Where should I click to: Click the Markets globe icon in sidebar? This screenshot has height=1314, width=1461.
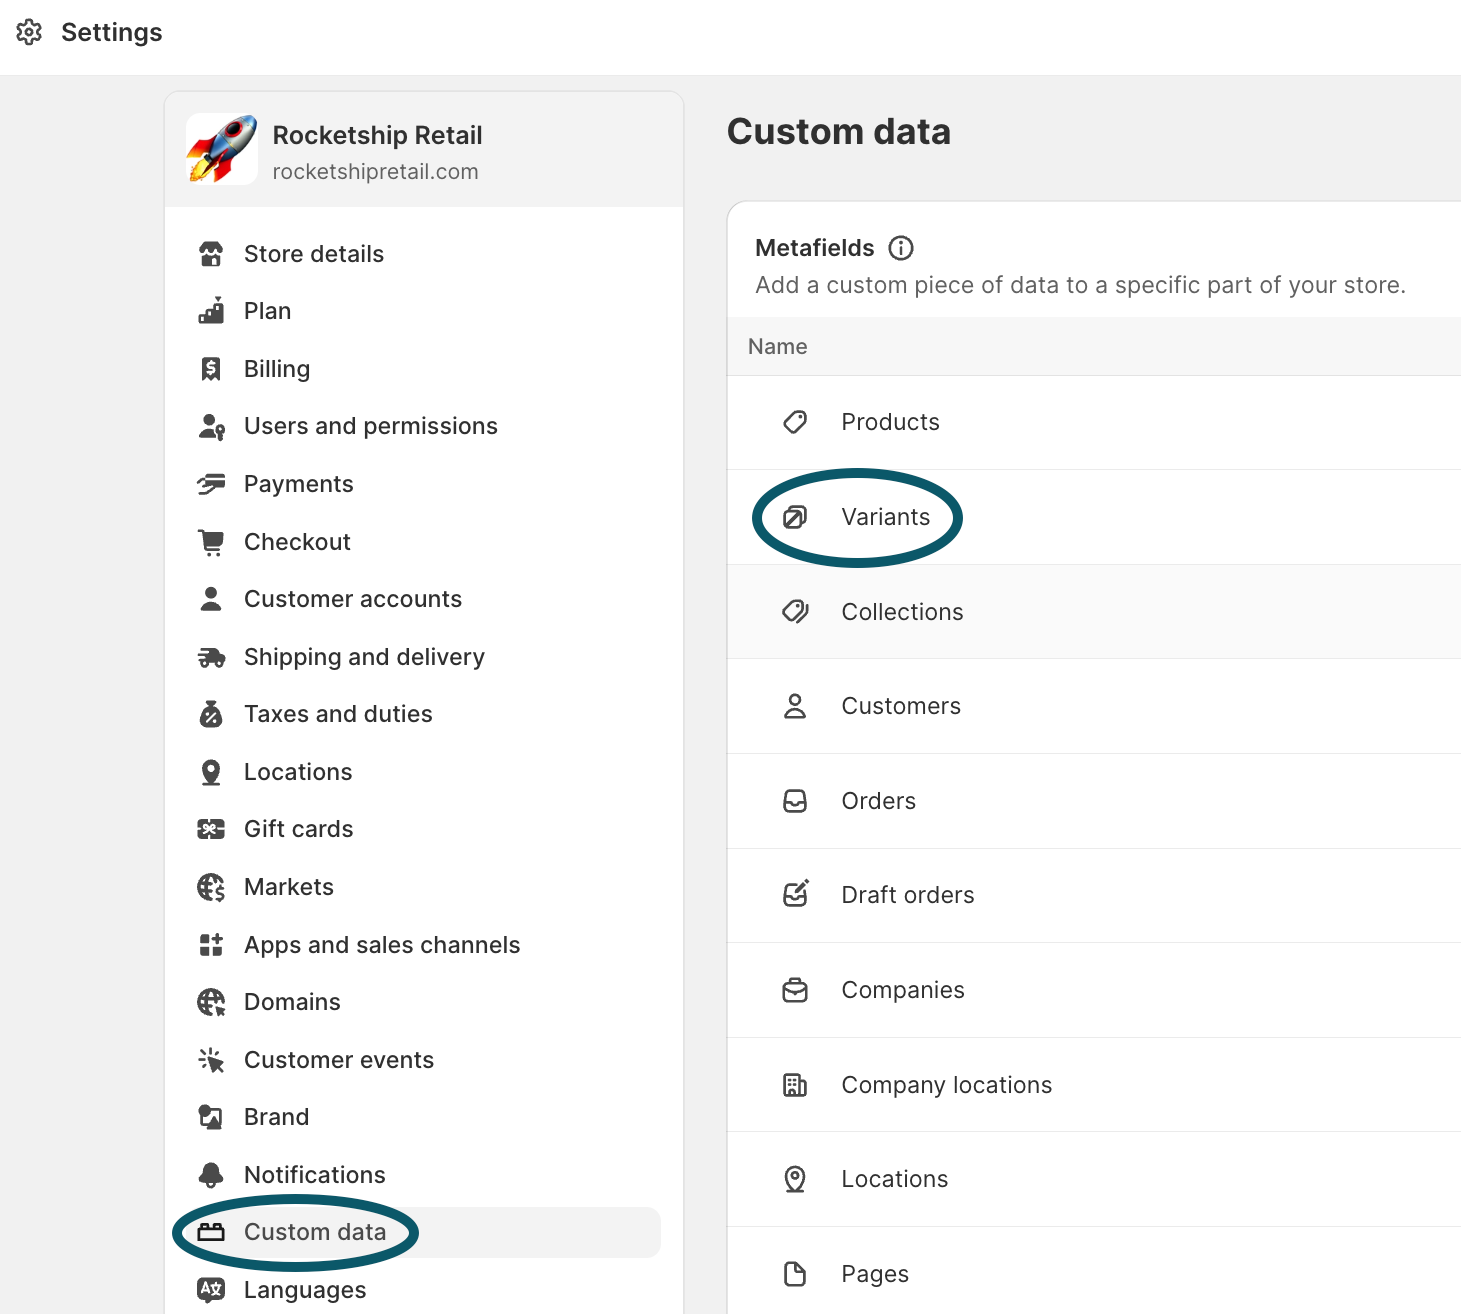(211, 887)
